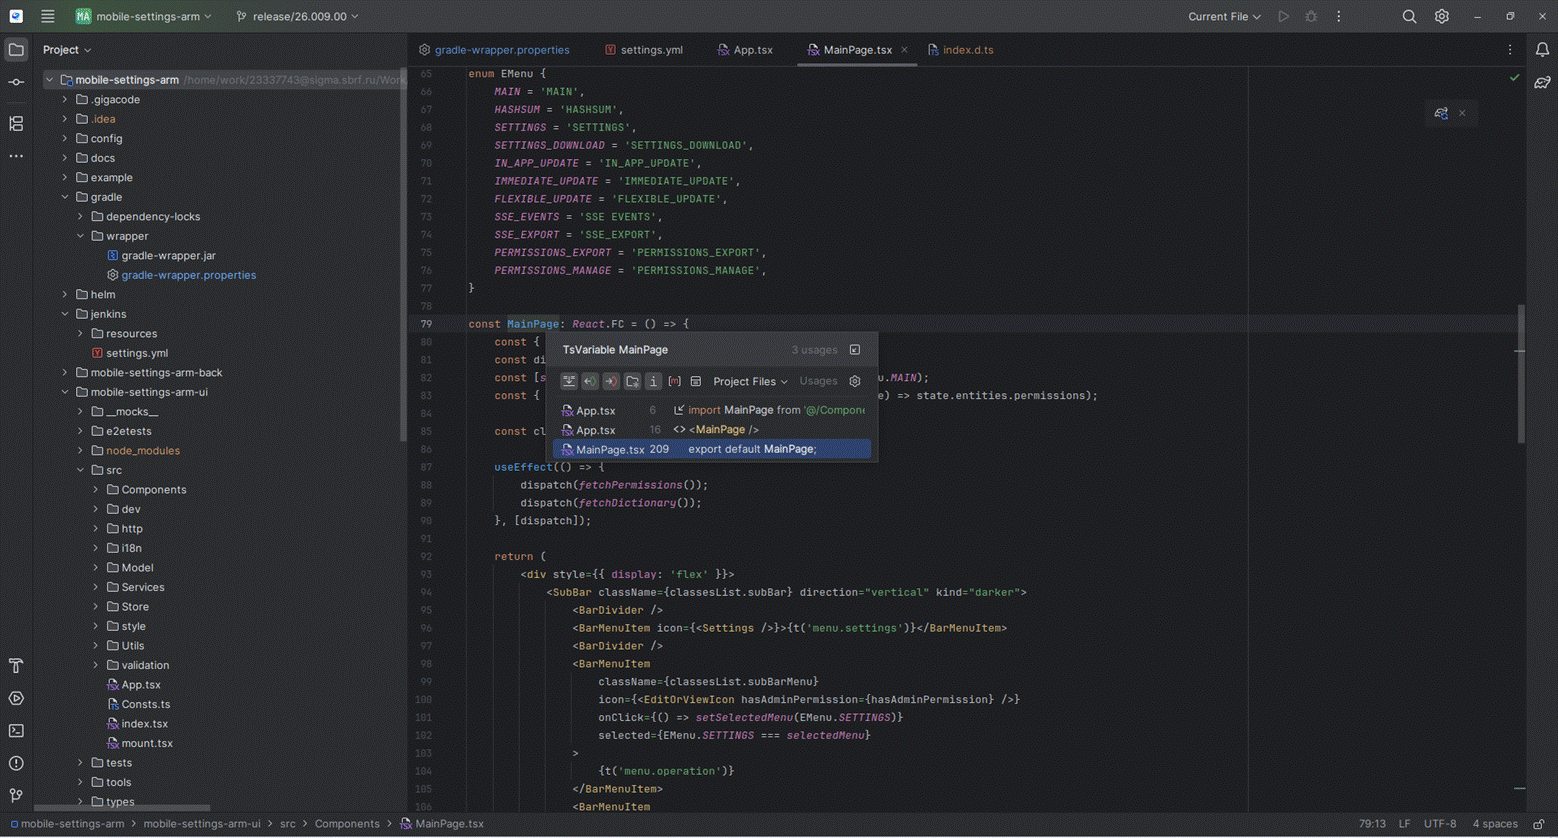This screenshot has width=1558, height=838.
Task: Toggle show import statements filter
Action: (653, 381)
